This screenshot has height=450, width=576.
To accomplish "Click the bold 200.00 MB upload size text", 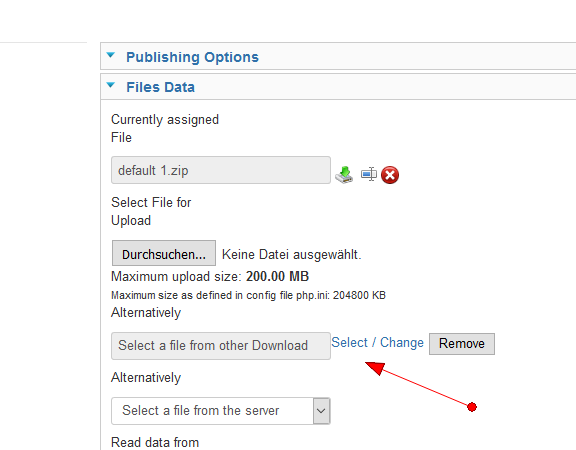I will [277, 276].
